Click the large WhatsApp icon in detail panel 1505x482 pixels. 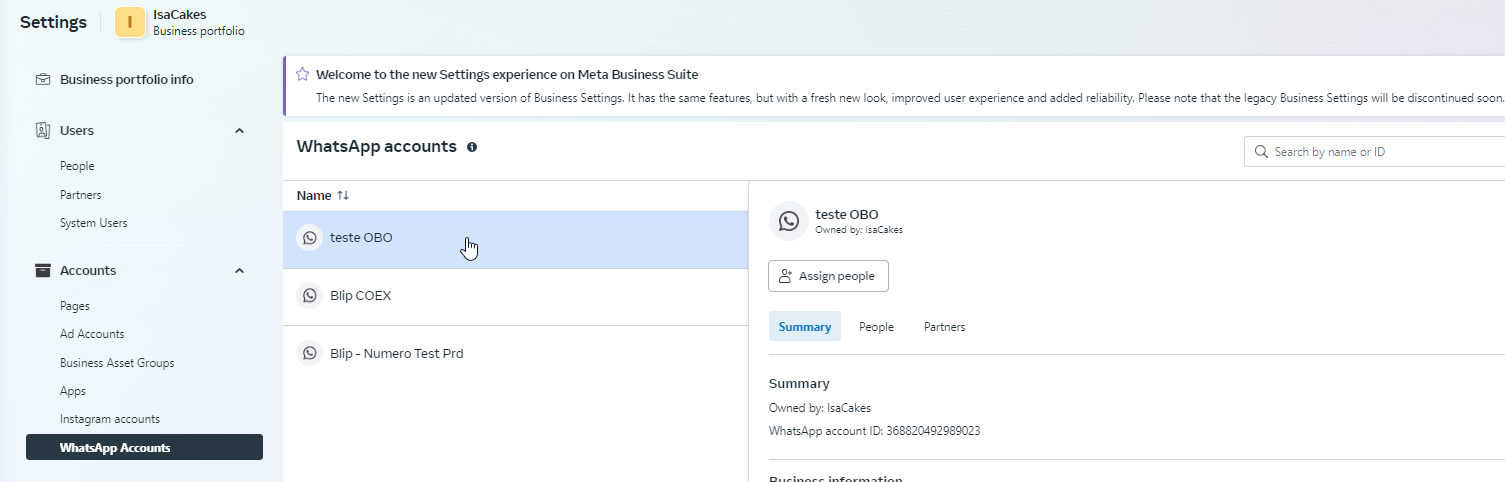789,221
